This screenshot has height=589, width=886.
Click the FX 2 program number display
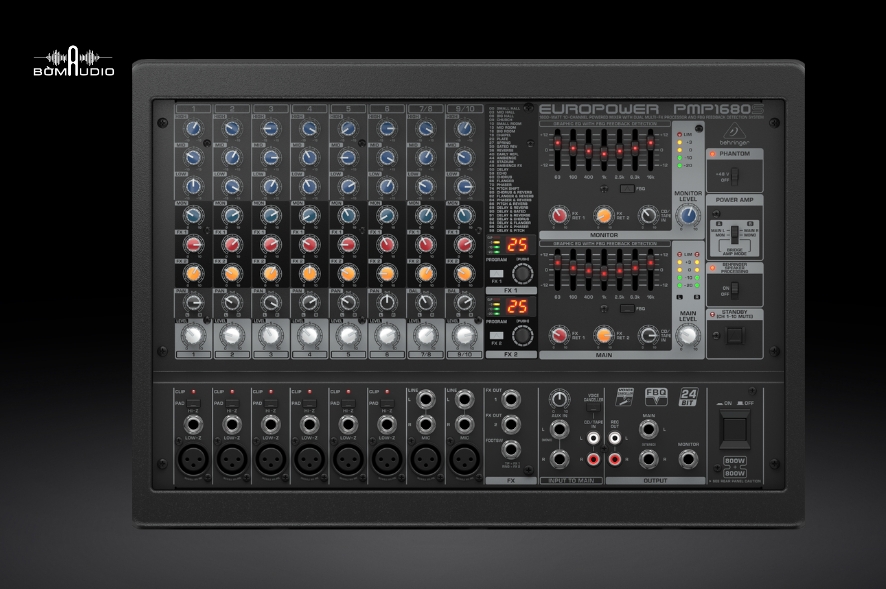pyautogui.click(x=516, y=307)
